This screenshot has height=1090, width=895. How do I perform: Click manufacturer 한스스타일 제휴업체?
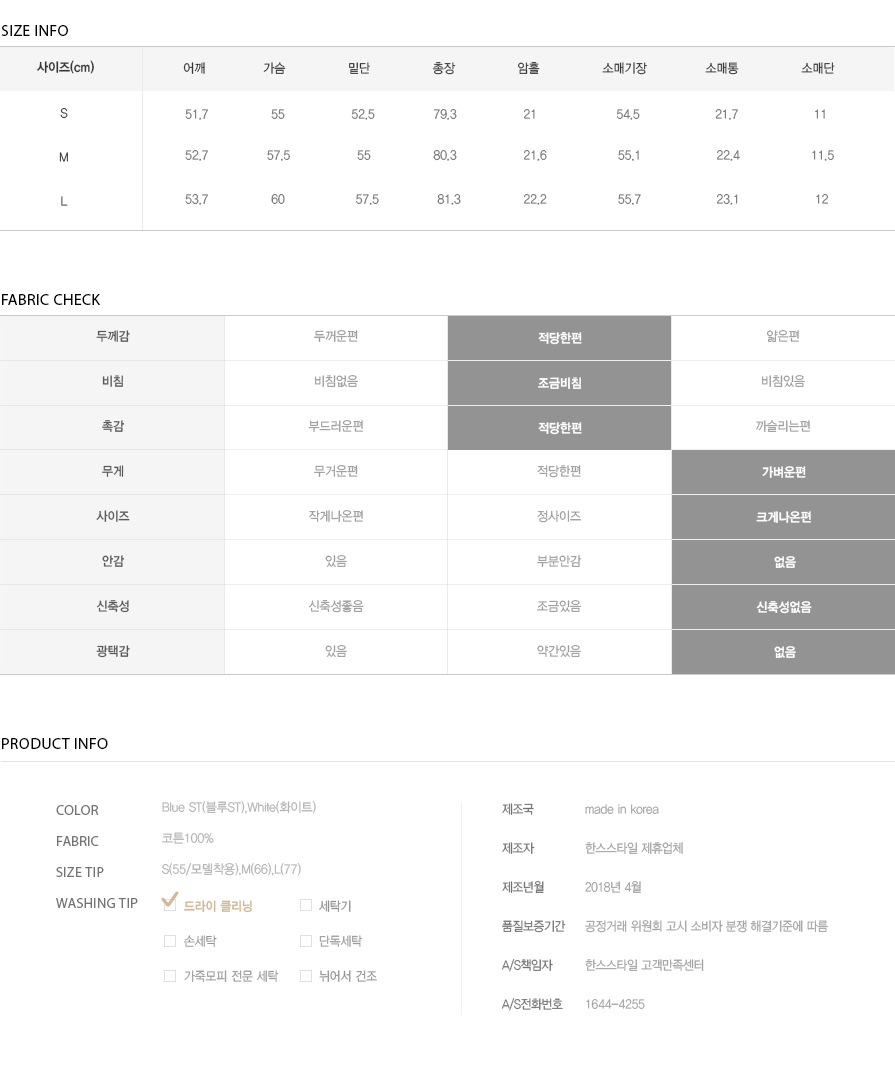pos(634,848)
